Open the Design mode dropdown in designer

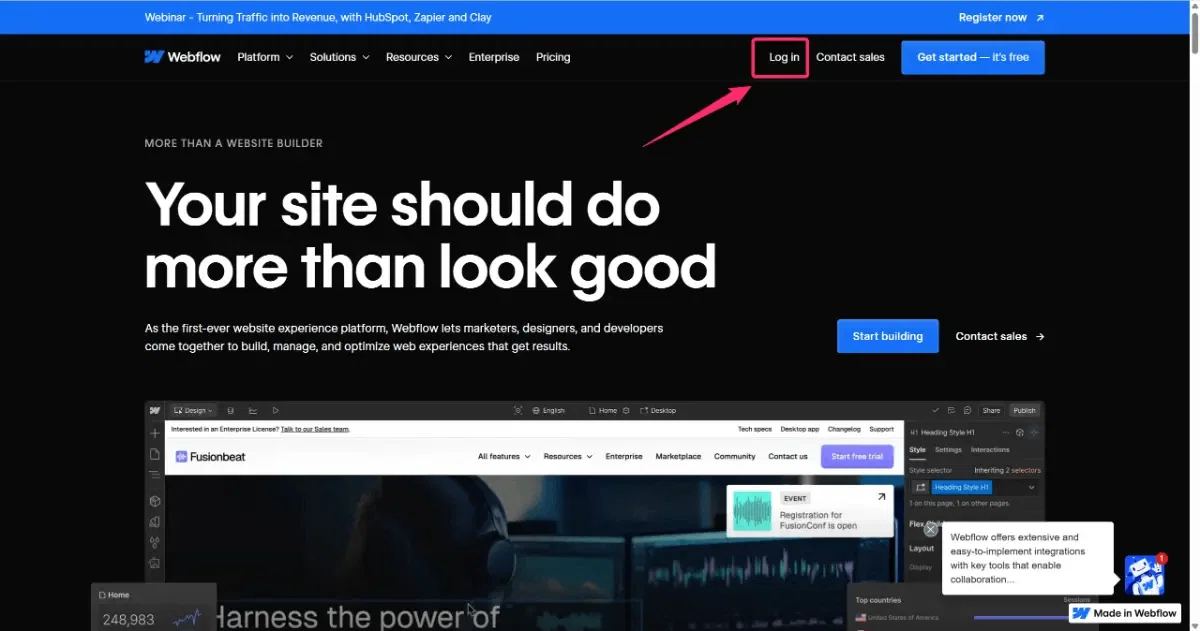(x=192, y=410)
